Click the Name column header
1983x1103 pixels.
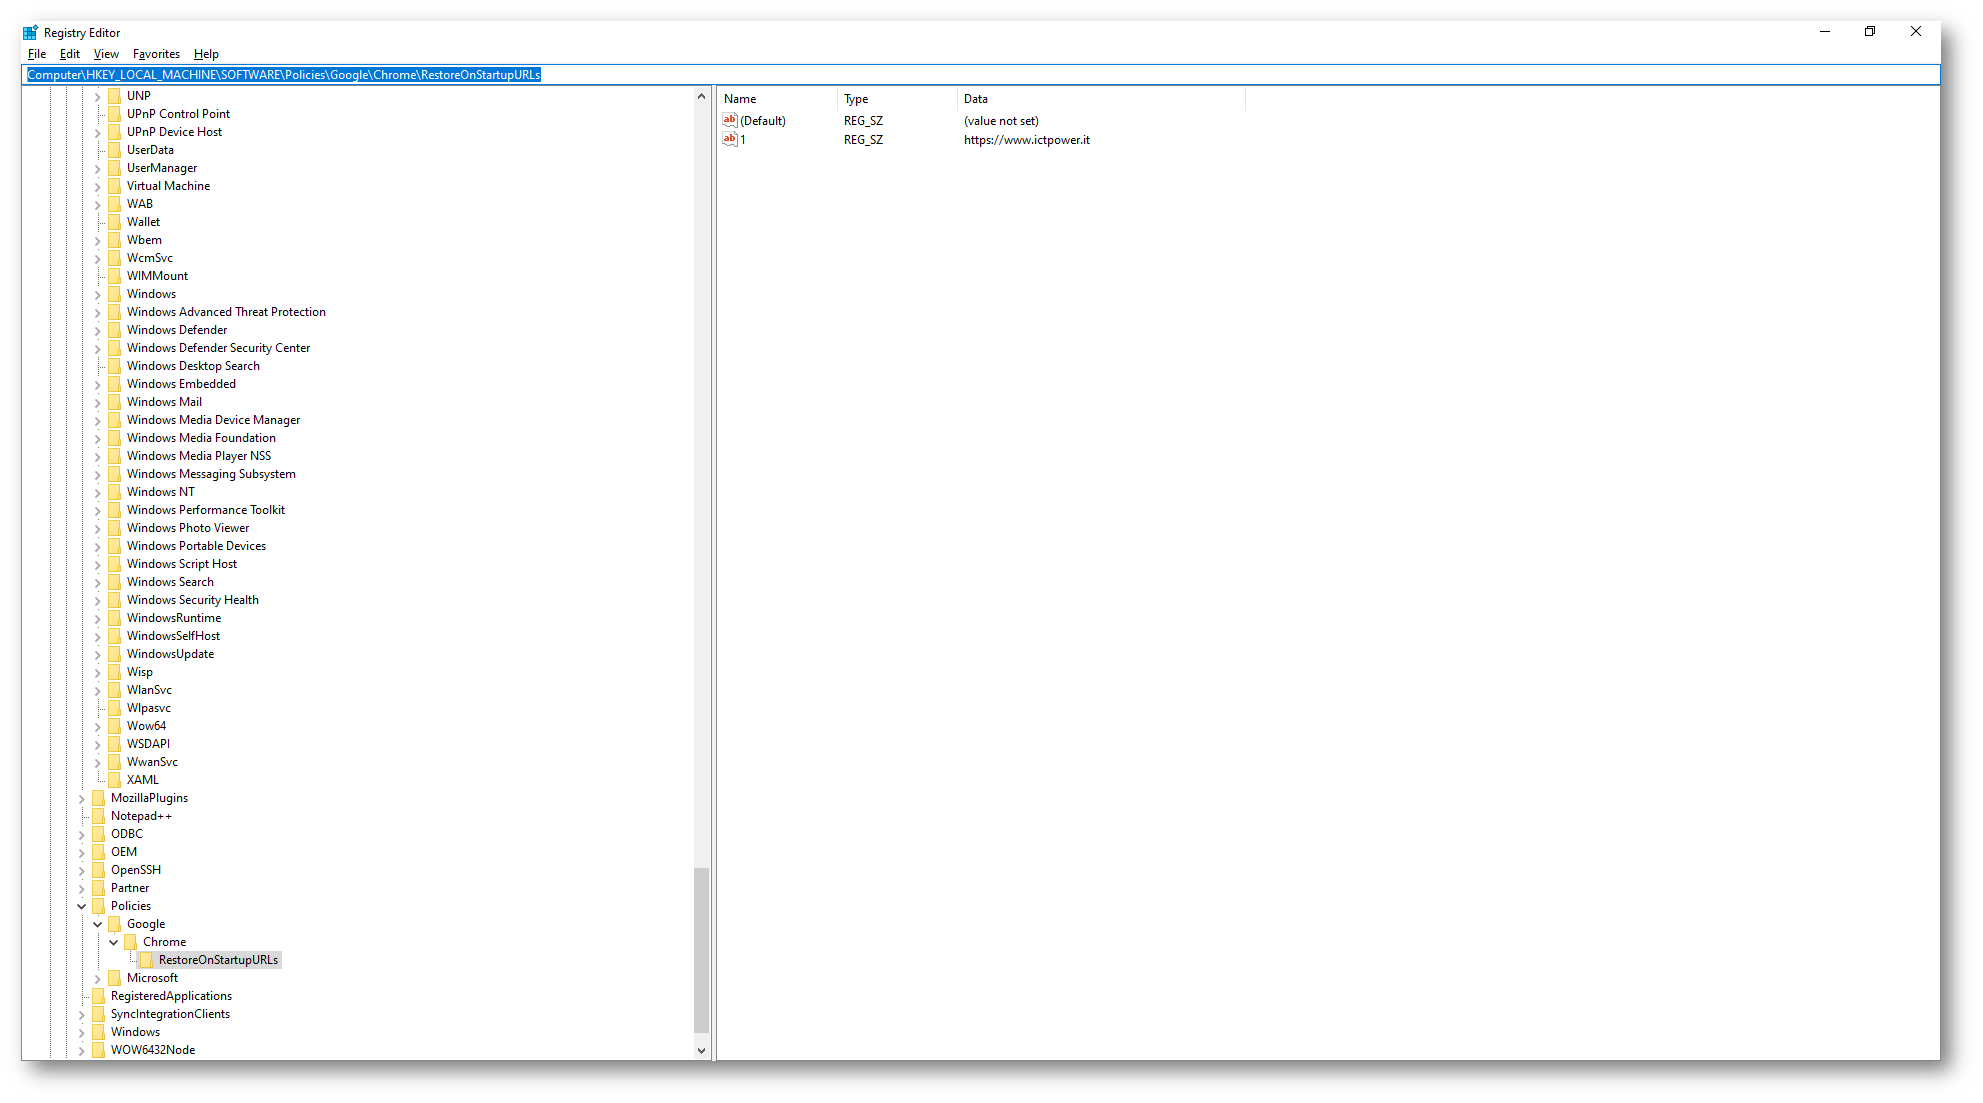(x=777, y=99)
